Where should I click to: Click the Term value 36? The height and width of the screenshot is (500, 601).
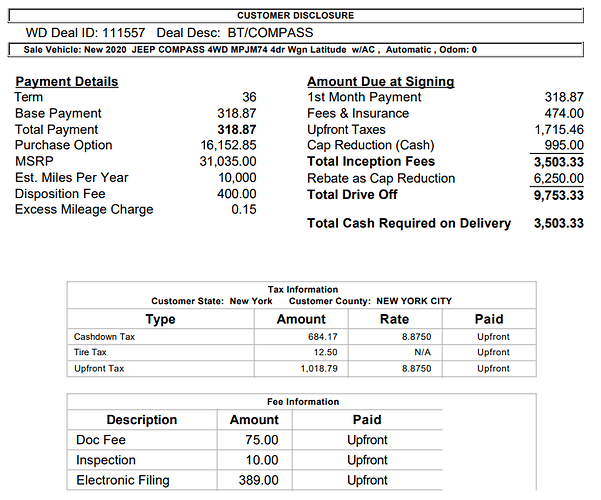click(249, 97)
